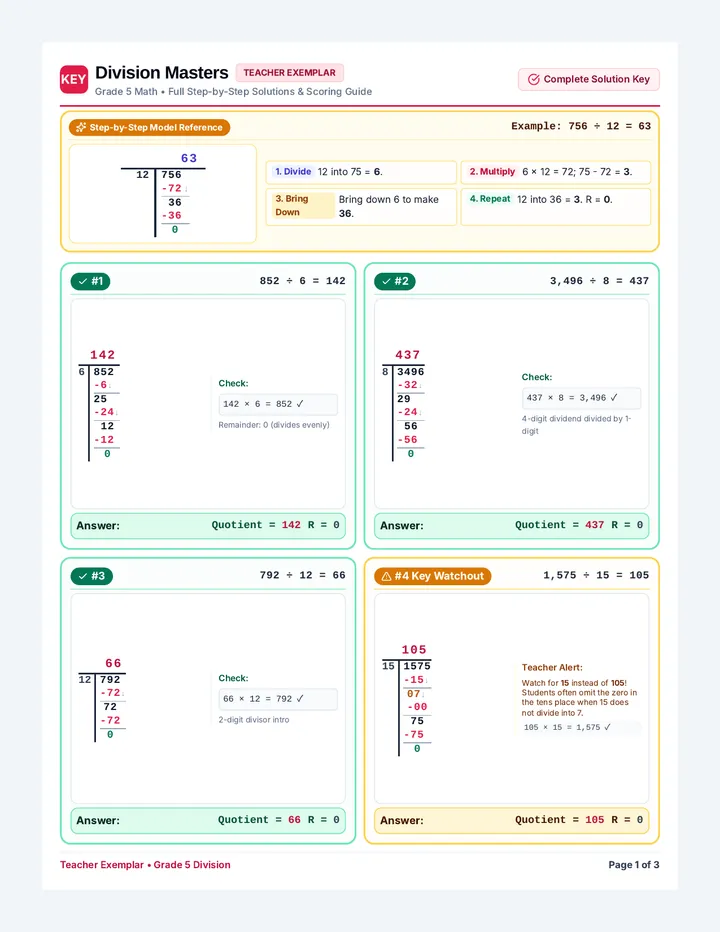The image size is (720, 932).
Task: Click the '792 ÷ 12 = 66' heading
Action: click(x=302, y=575)
